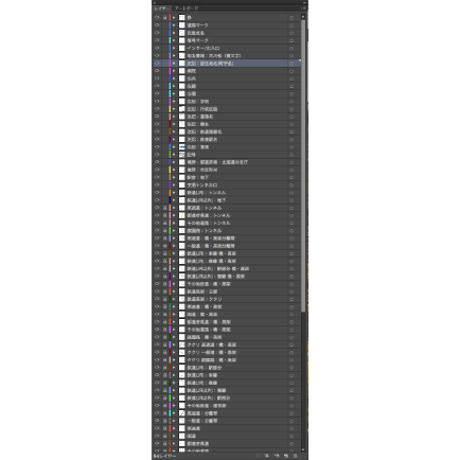Toggle visibility of その他鉄道：橋・高架 layer
Image resolution: width=460 pixels, height=460 pixels.
157,284
